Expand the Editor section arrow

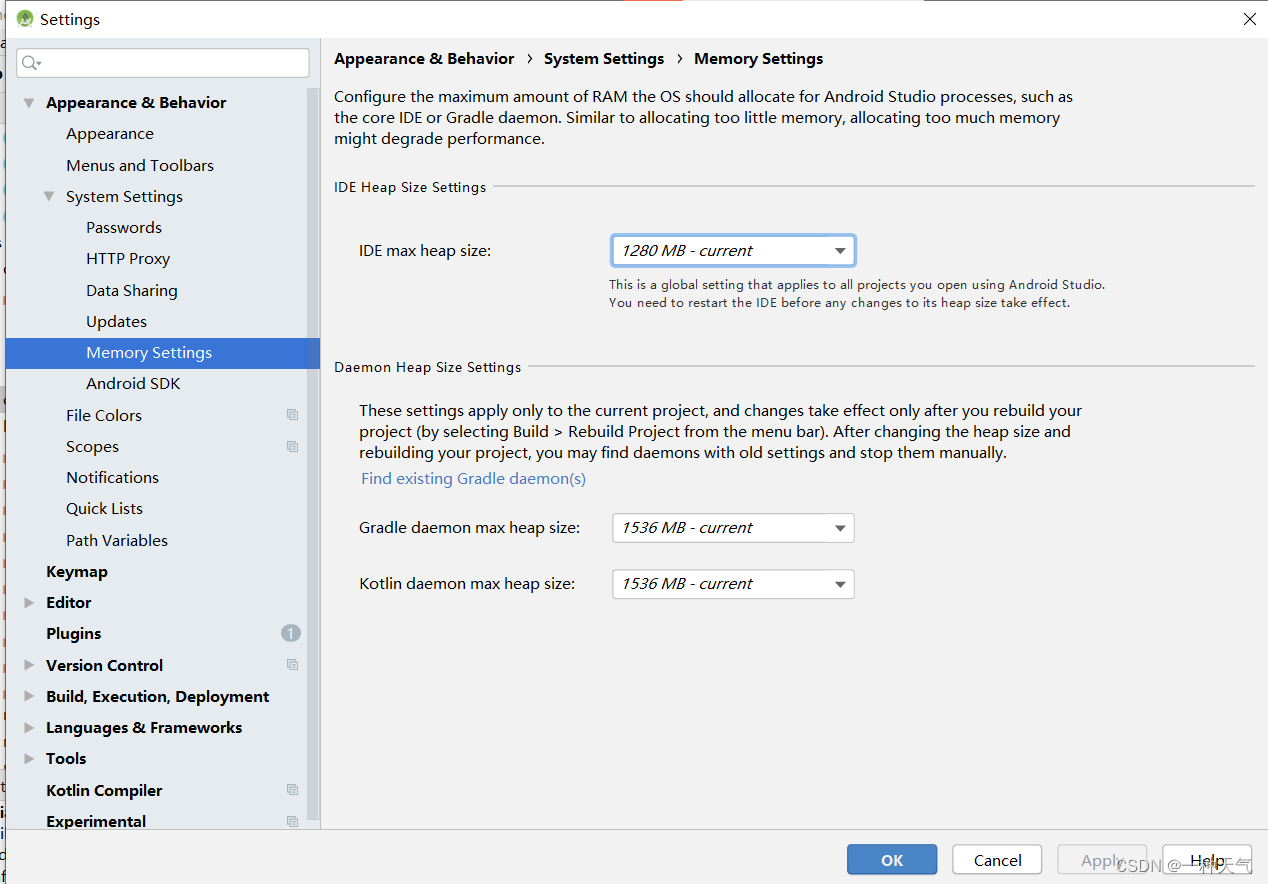[29, 602]
